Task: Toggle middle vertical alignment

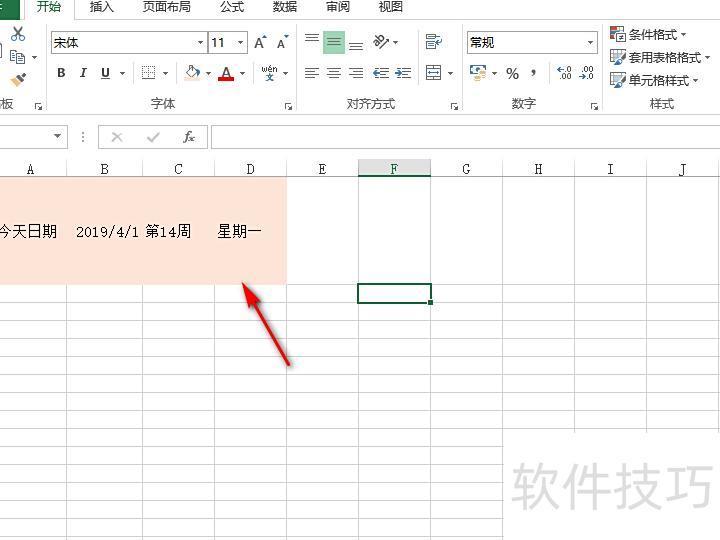Action: click(x=334, y=42)
